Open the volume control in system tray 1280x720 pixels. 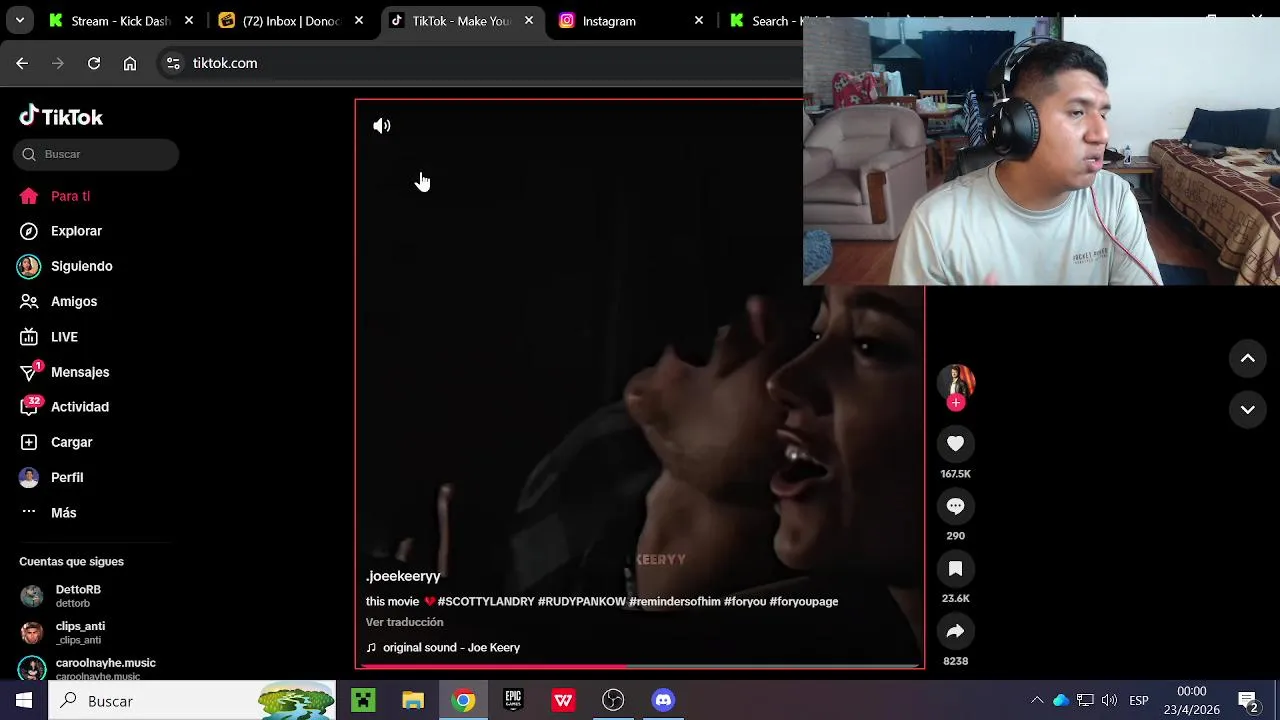1109,700
